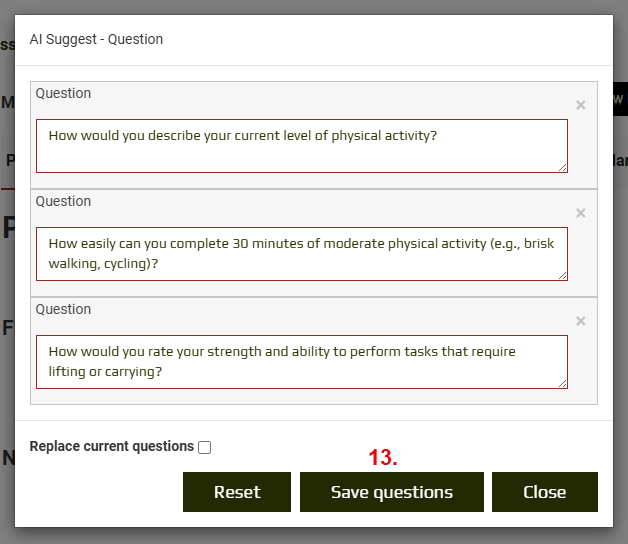
Task: Edit the 'current level of physical activity' question field
Action: click(301, 145)
